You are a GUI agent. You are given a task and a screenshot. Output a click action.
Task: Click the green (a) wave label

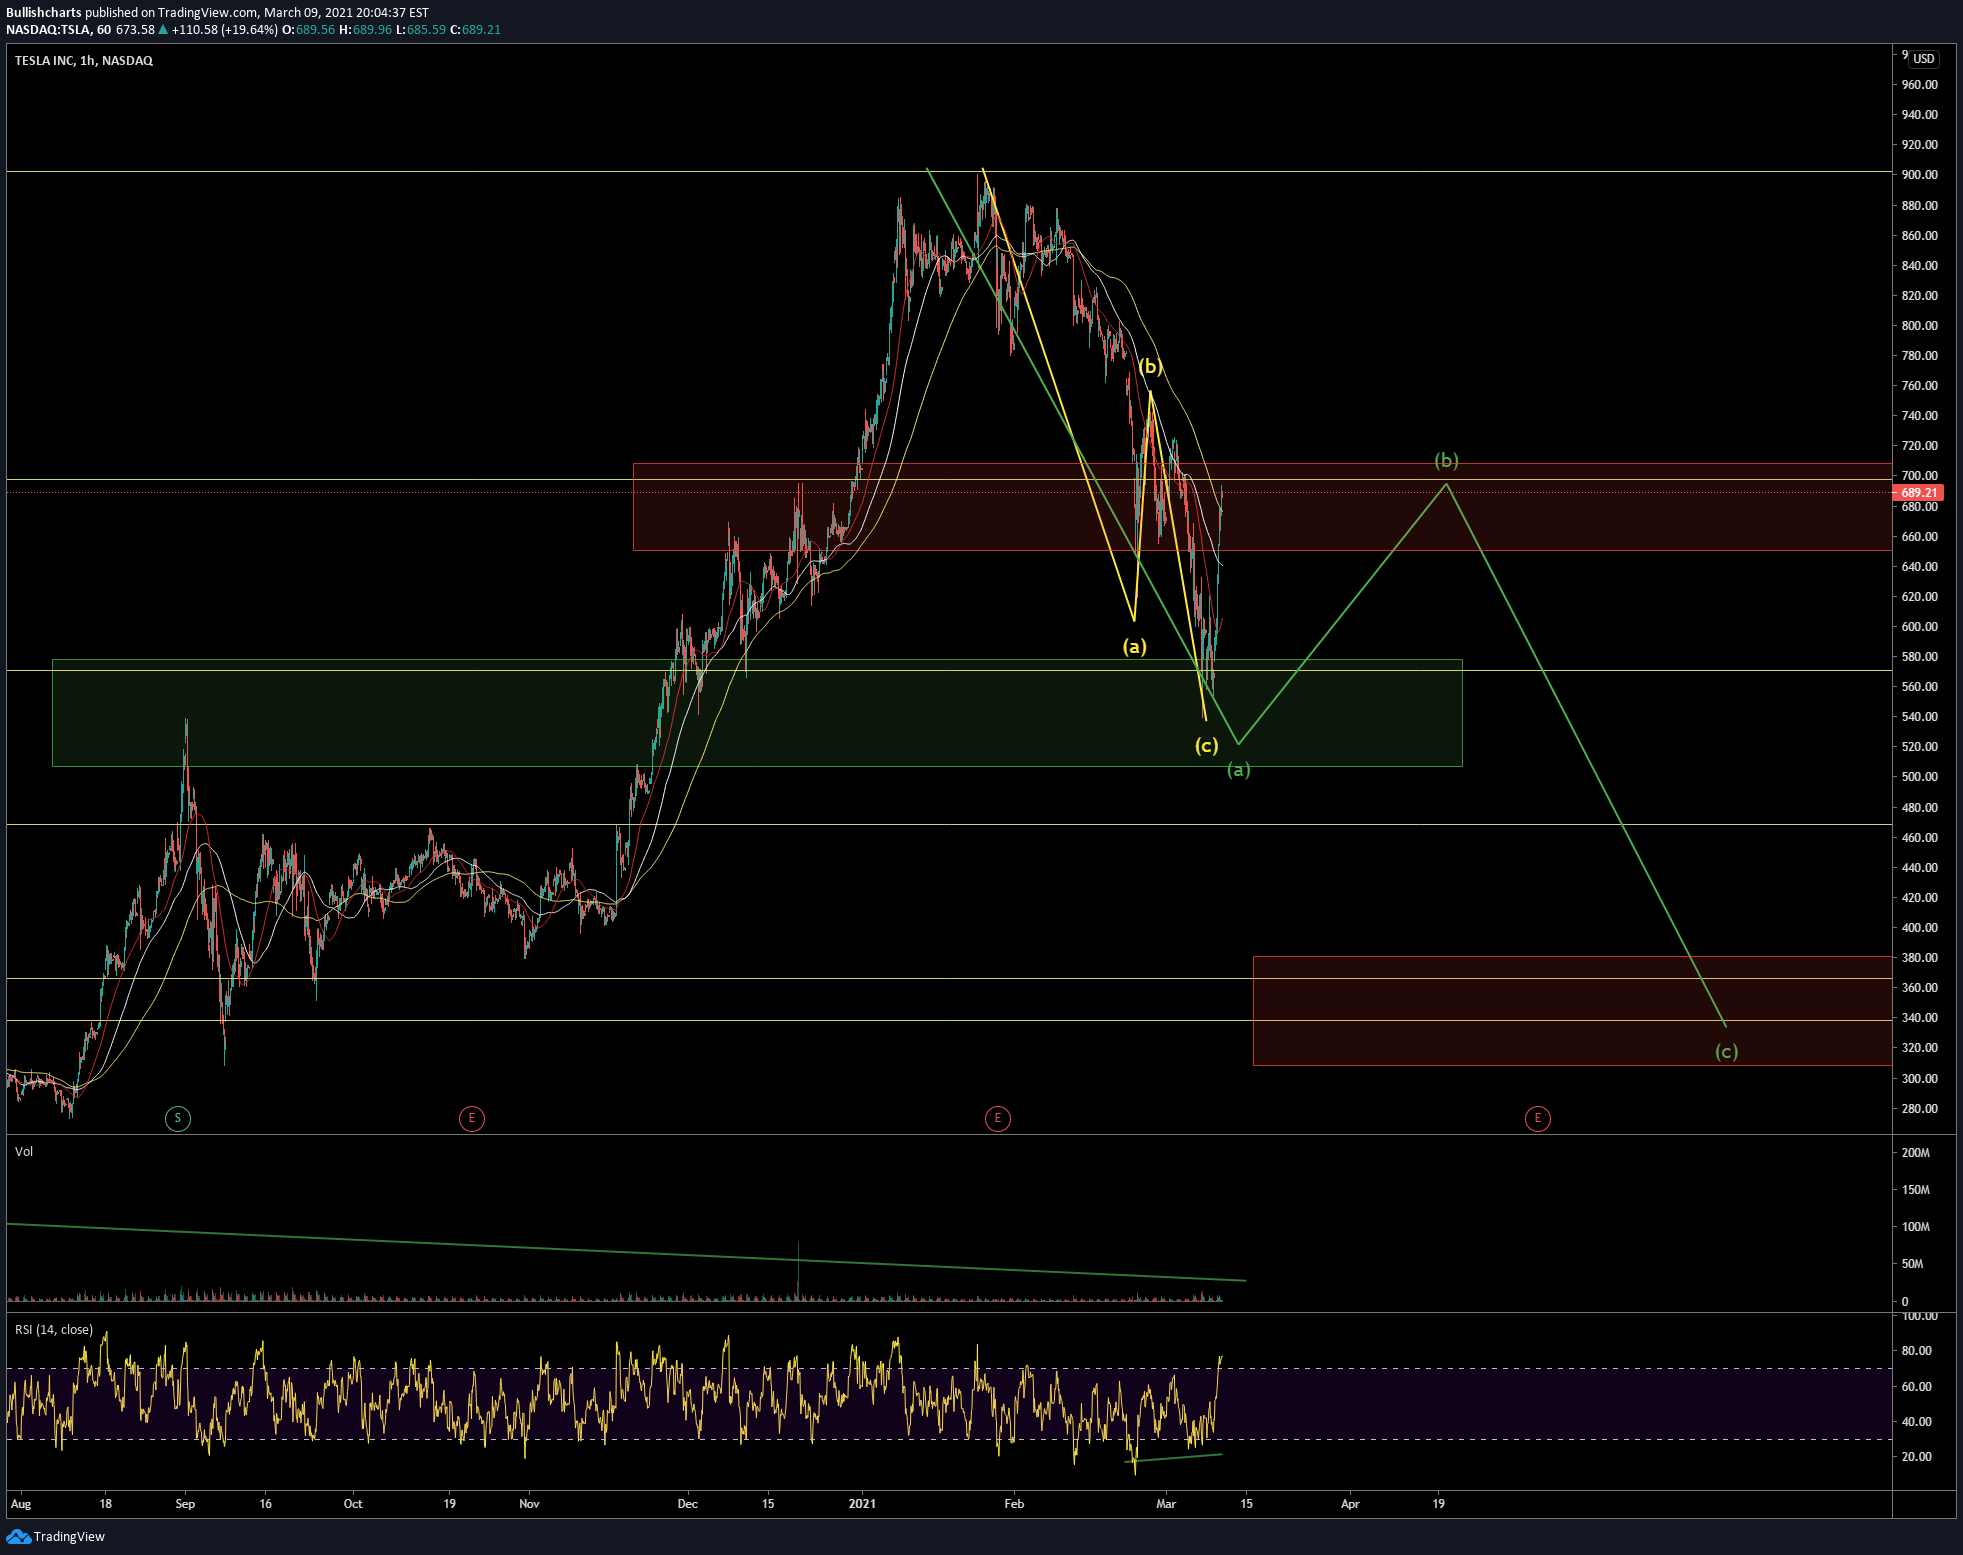(1239, 769)
